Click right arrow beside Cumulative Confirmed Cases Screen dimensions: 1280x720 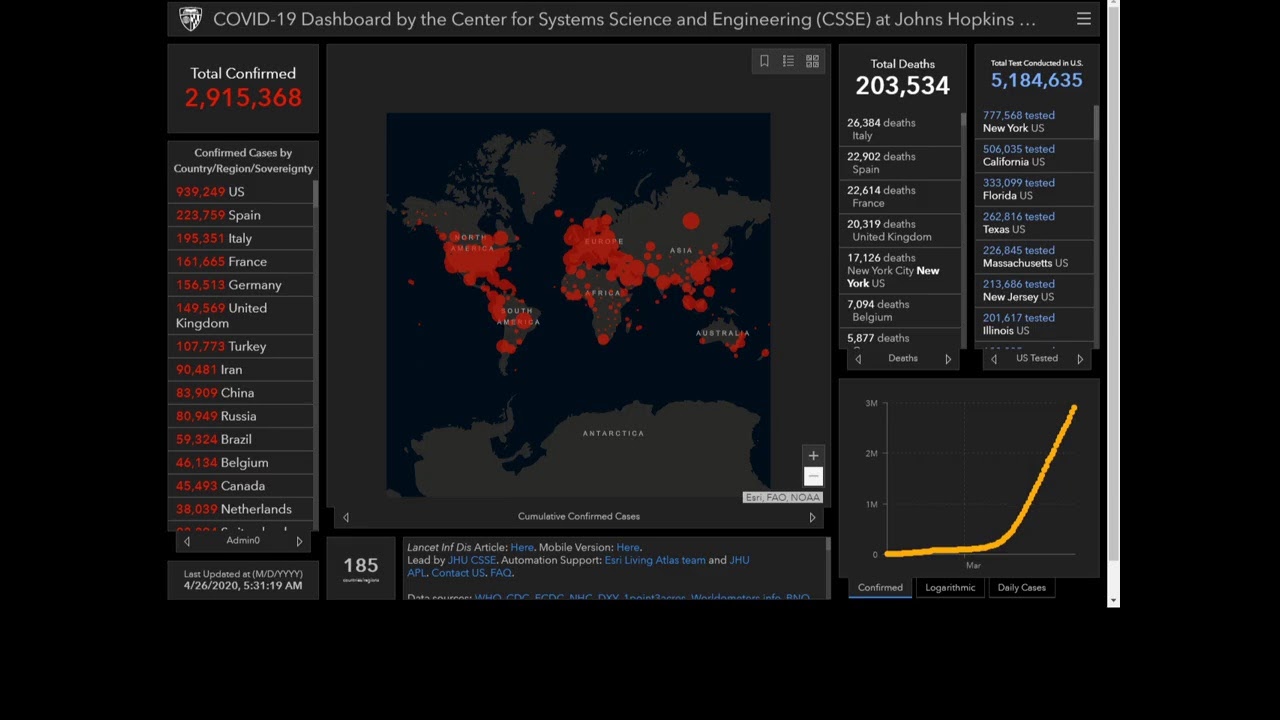[x=812, y=517]
